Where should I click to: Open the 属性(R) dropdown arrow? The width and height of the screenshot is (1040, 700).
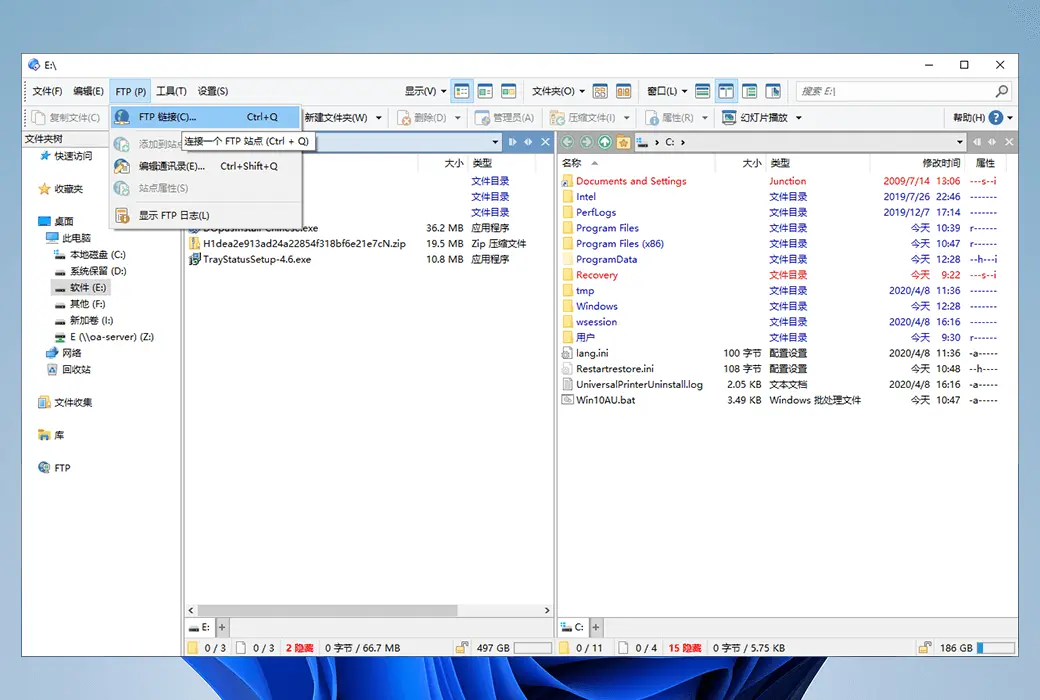(703, 117)
